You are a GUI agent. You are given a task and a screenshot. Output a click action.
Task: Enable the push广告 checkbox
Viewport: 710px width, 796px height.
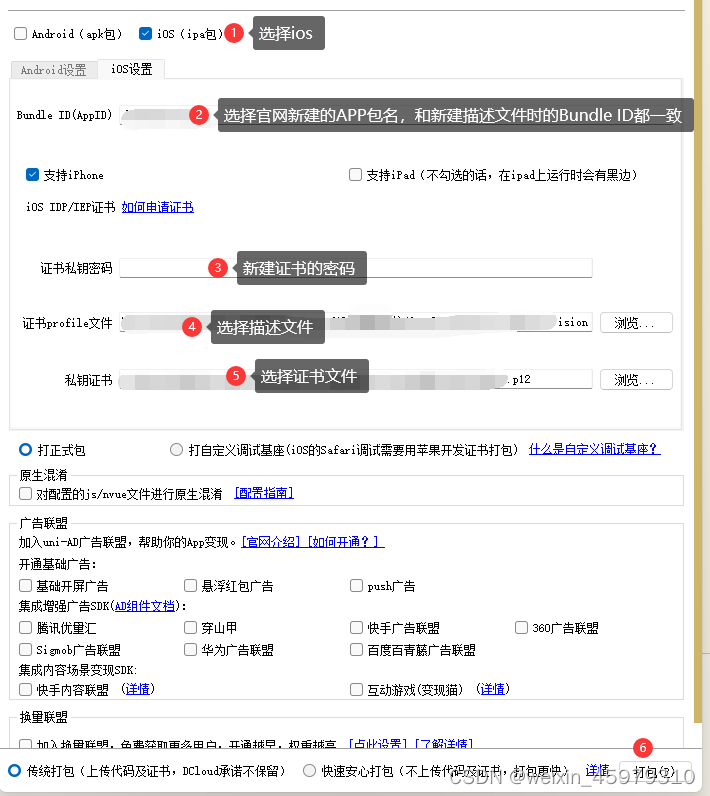(x=356, y=586)
